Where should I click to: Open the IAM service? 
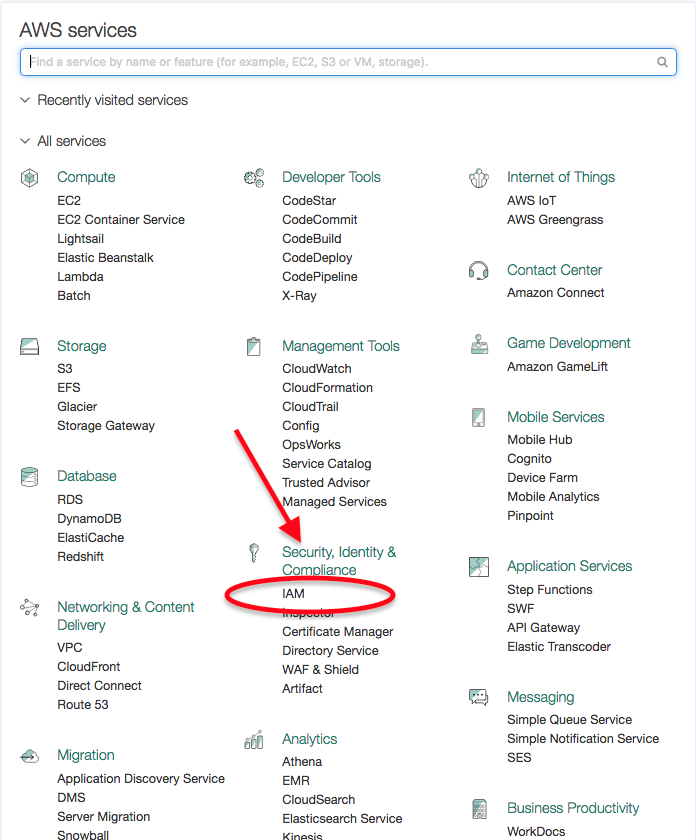click(293, 594)
